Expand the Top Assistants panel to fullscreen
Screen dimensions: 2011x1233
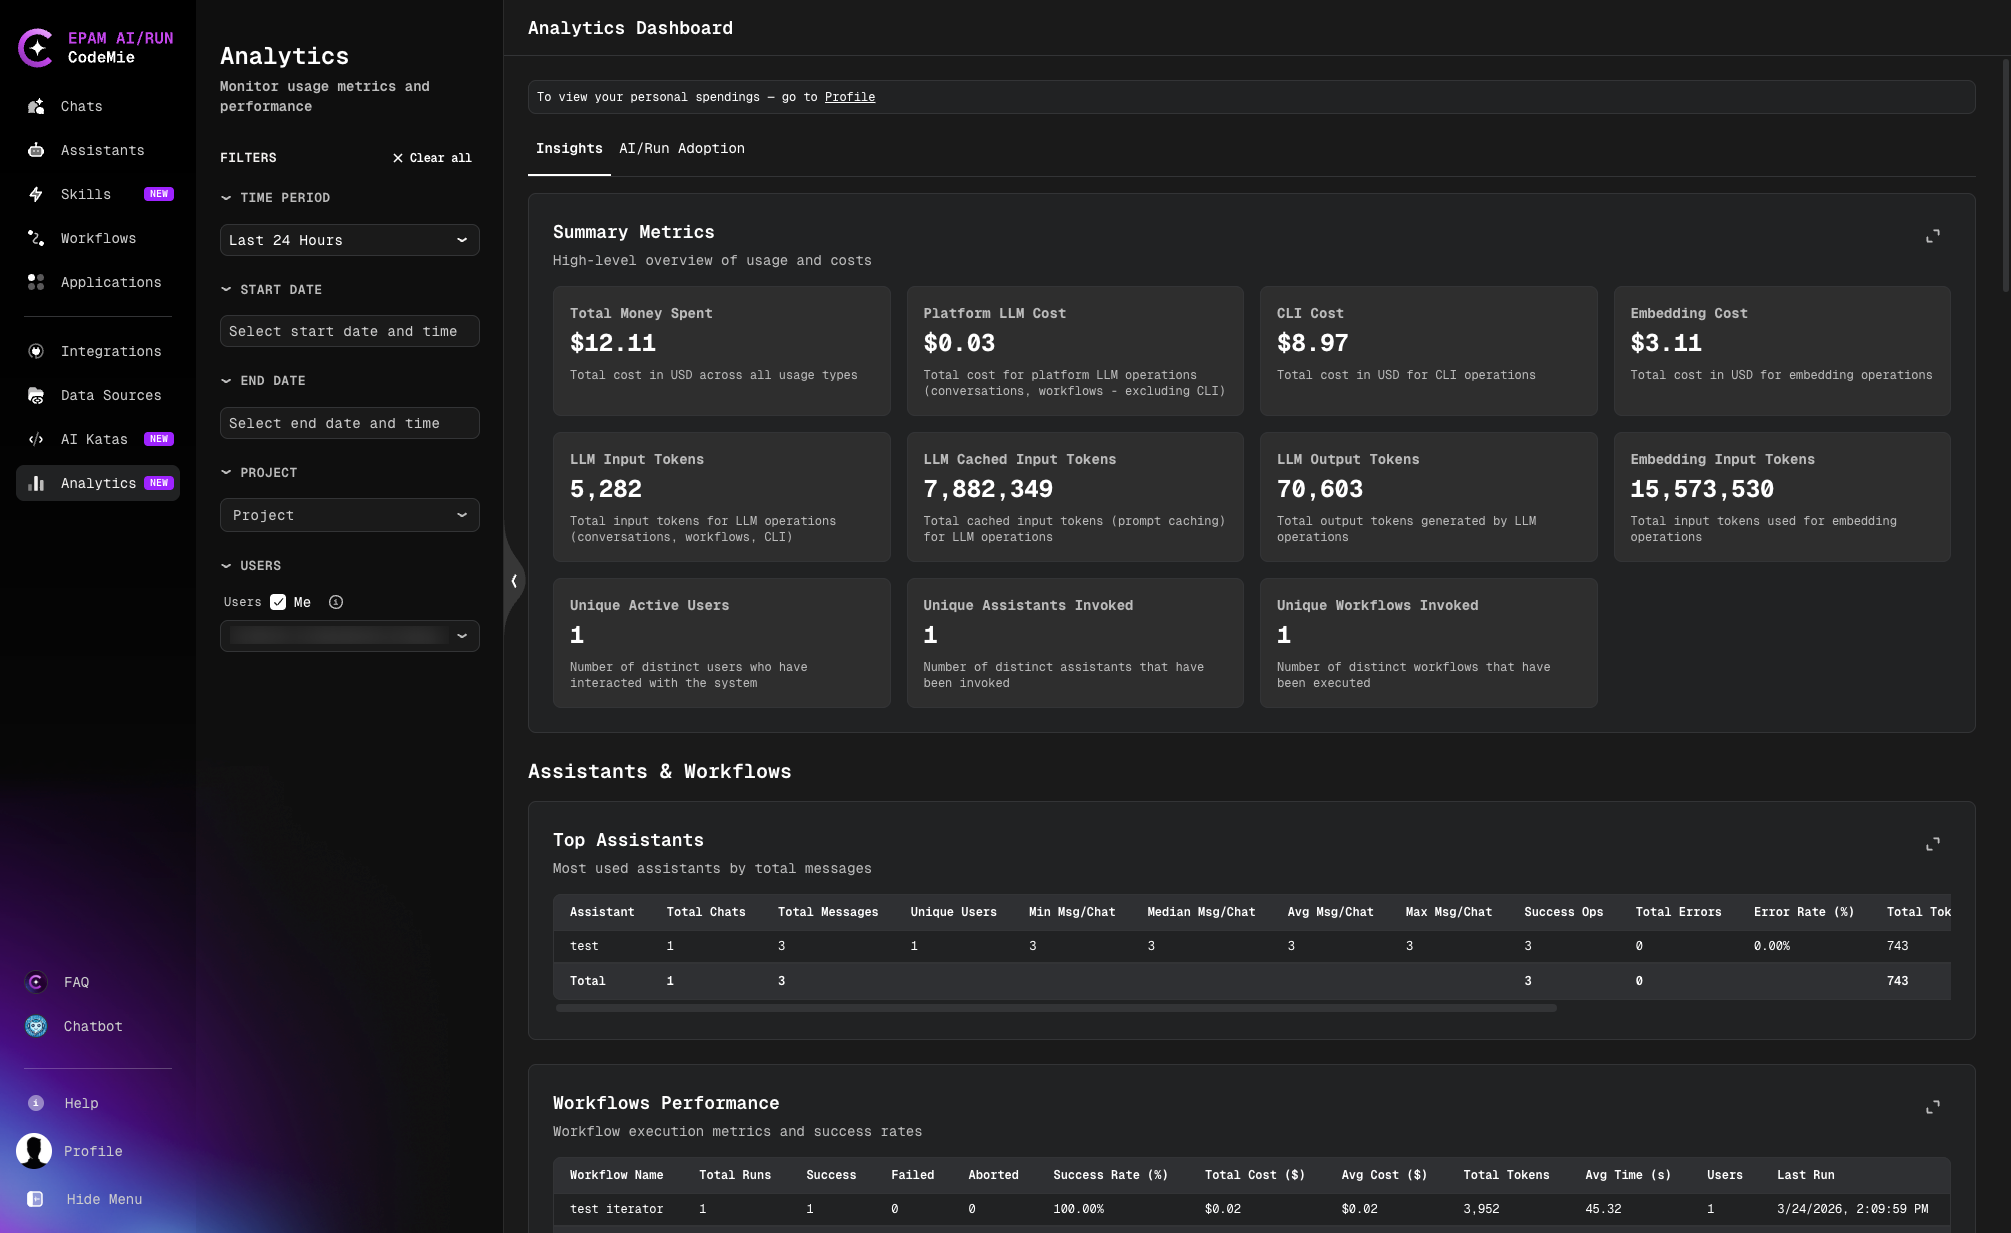tap(1933, 844)
